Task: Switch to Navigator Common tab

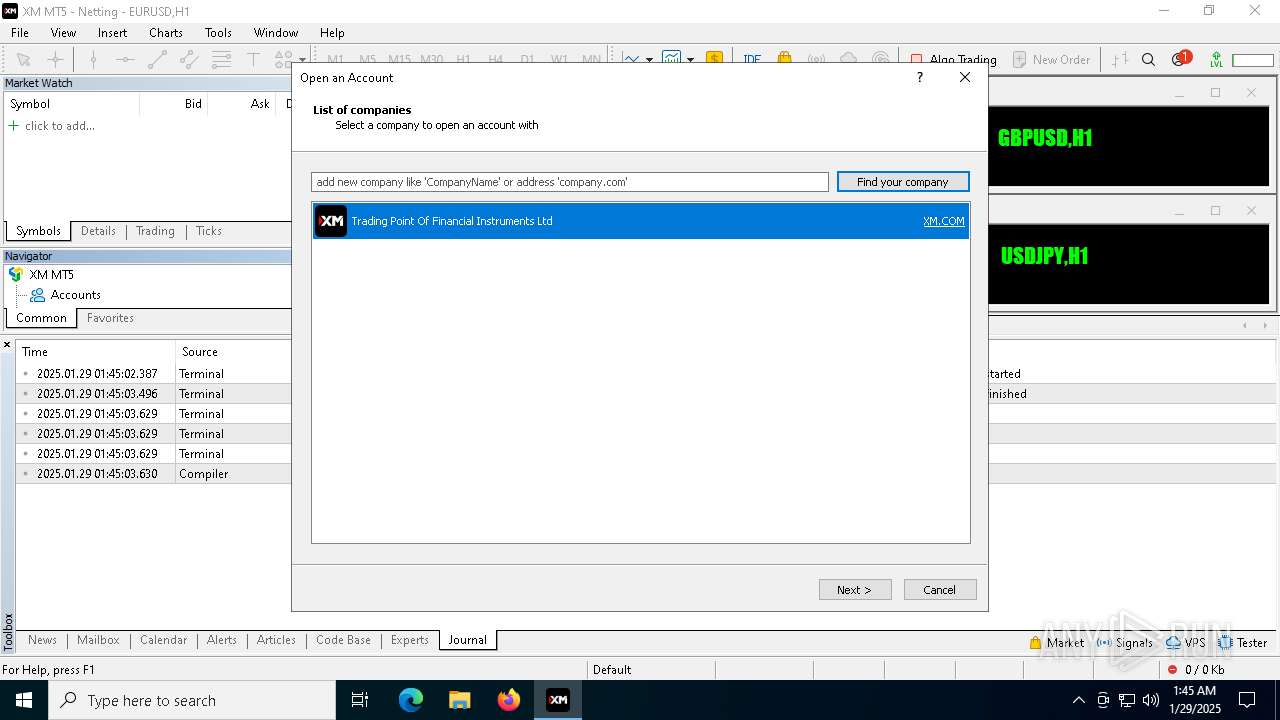Action: click(41, 318)
